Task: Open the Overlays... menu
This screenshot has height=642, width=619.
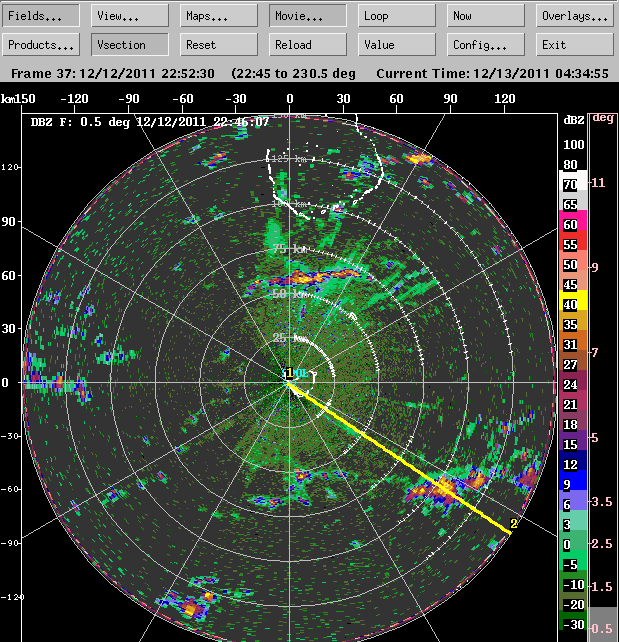Action: pos(575,16)
